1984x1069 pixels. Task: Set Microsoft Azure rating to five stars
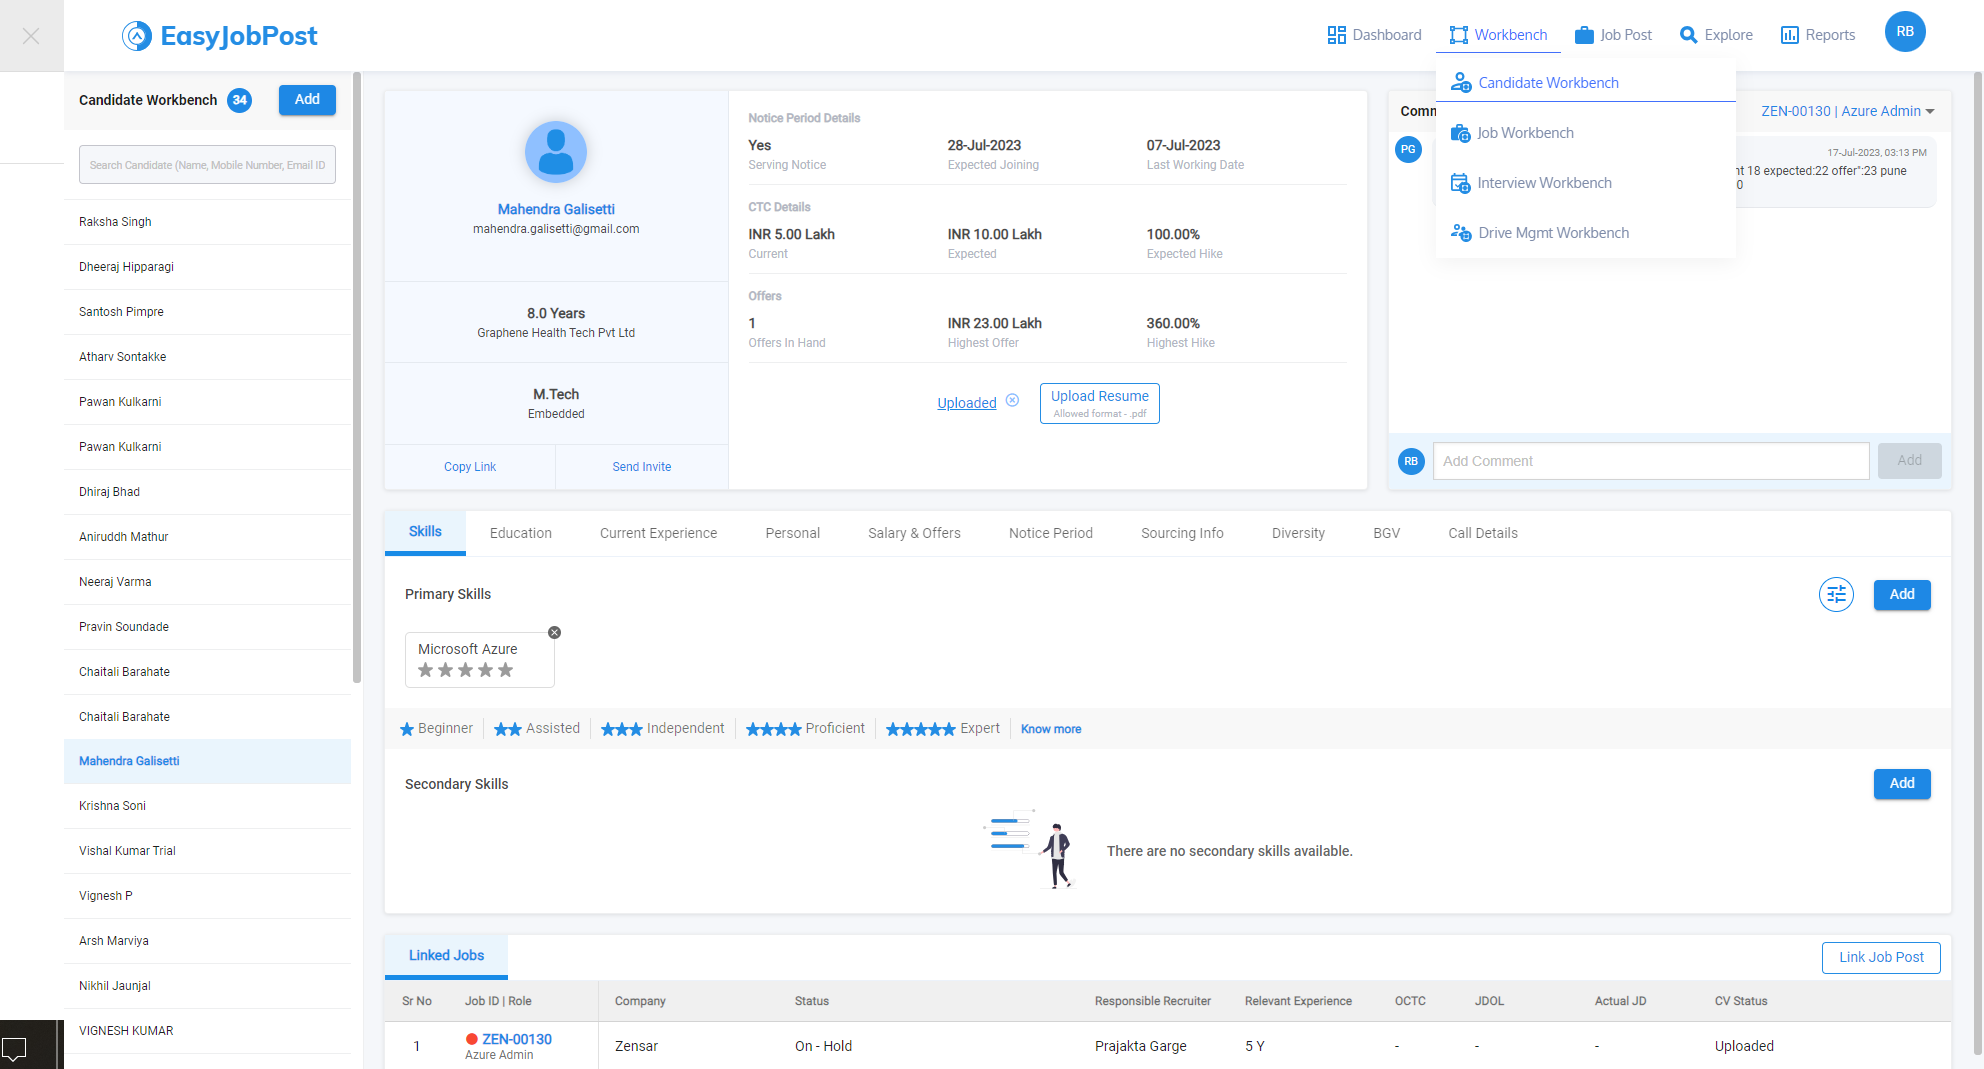(506, 670)
